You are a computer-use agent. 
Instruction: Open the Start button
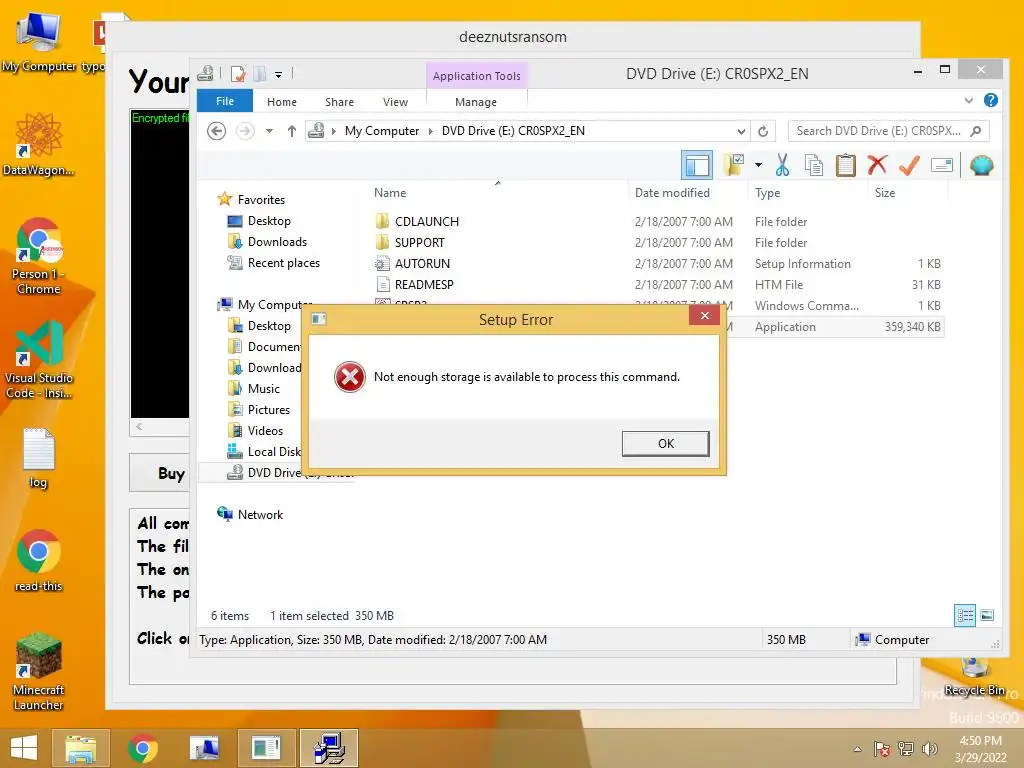coord(24,748)
